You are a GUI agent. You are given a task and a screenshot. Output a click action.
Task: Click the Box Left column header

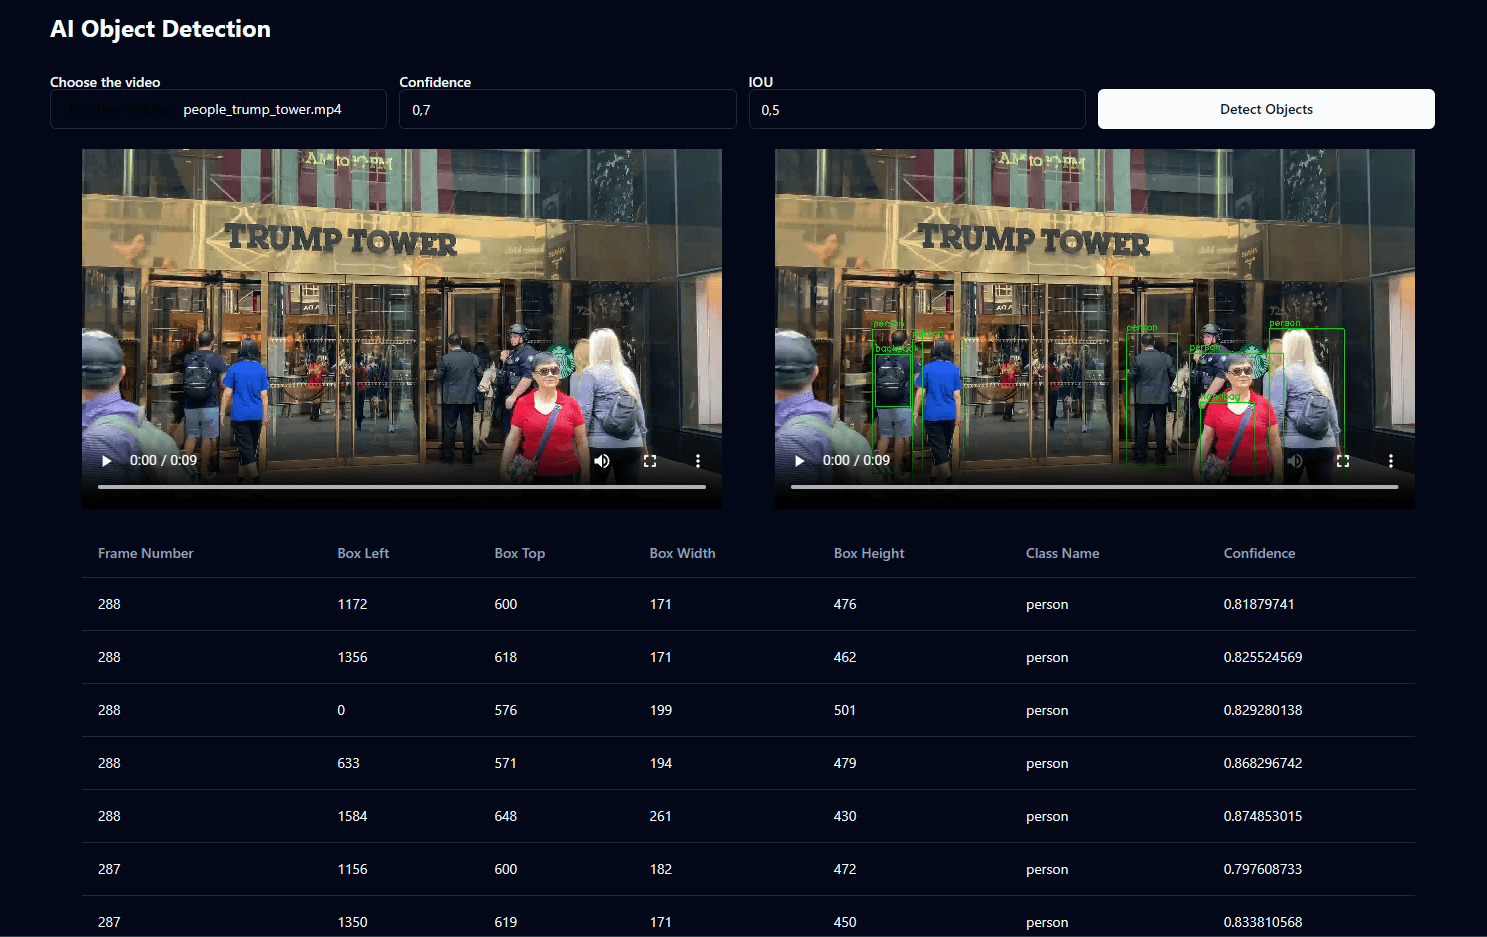(x=363, y=553)
